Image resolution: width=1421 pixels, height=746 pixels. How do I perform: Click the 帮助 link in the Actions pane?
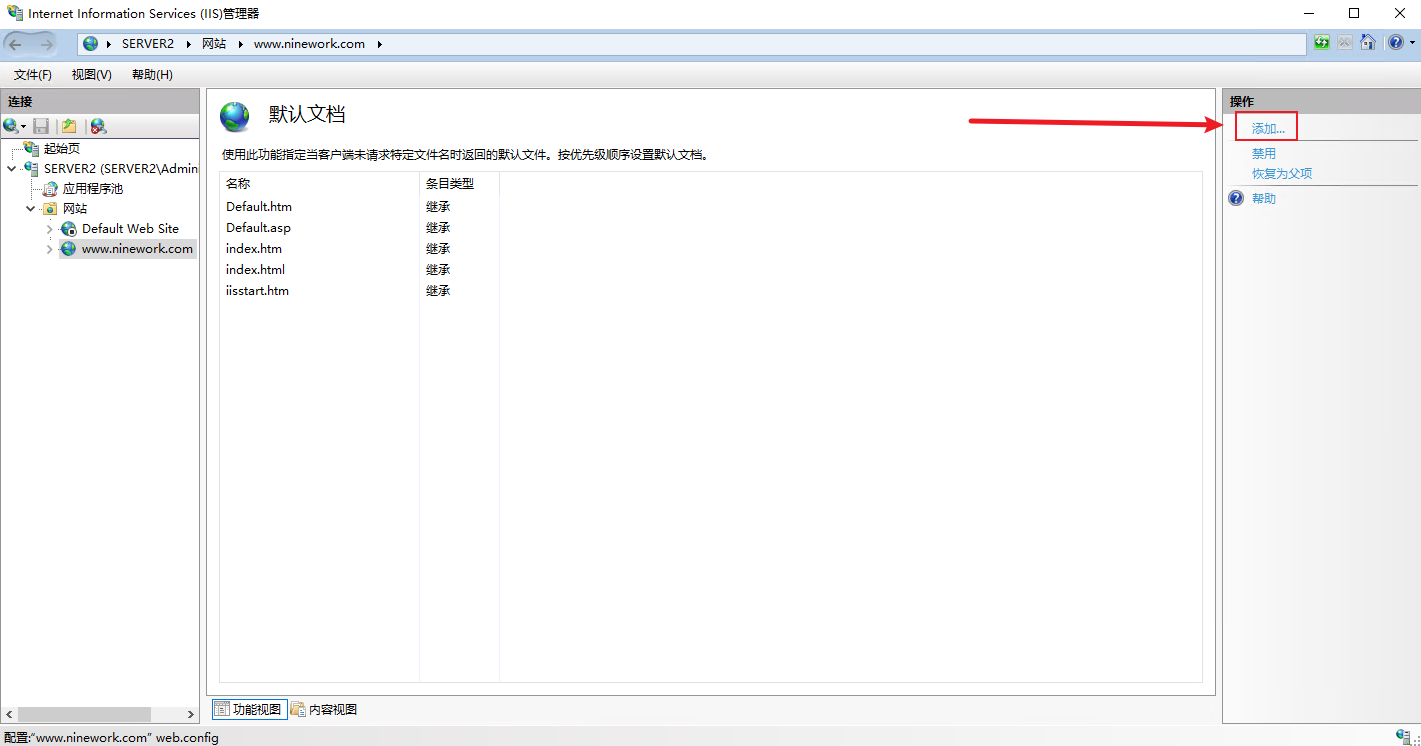point(1264,198)
